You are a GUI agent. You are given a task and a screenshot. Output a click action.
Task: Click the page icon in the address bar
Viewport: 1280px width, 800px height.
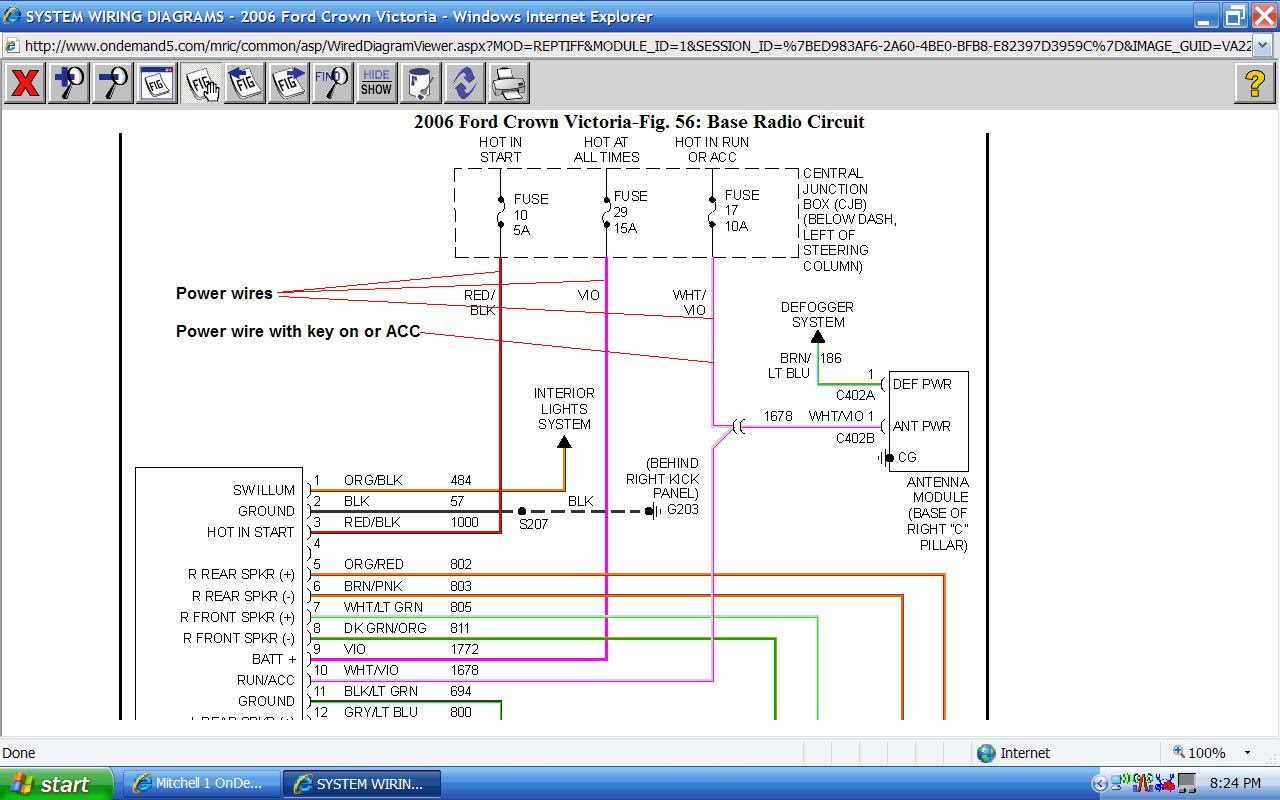point(12,45)
